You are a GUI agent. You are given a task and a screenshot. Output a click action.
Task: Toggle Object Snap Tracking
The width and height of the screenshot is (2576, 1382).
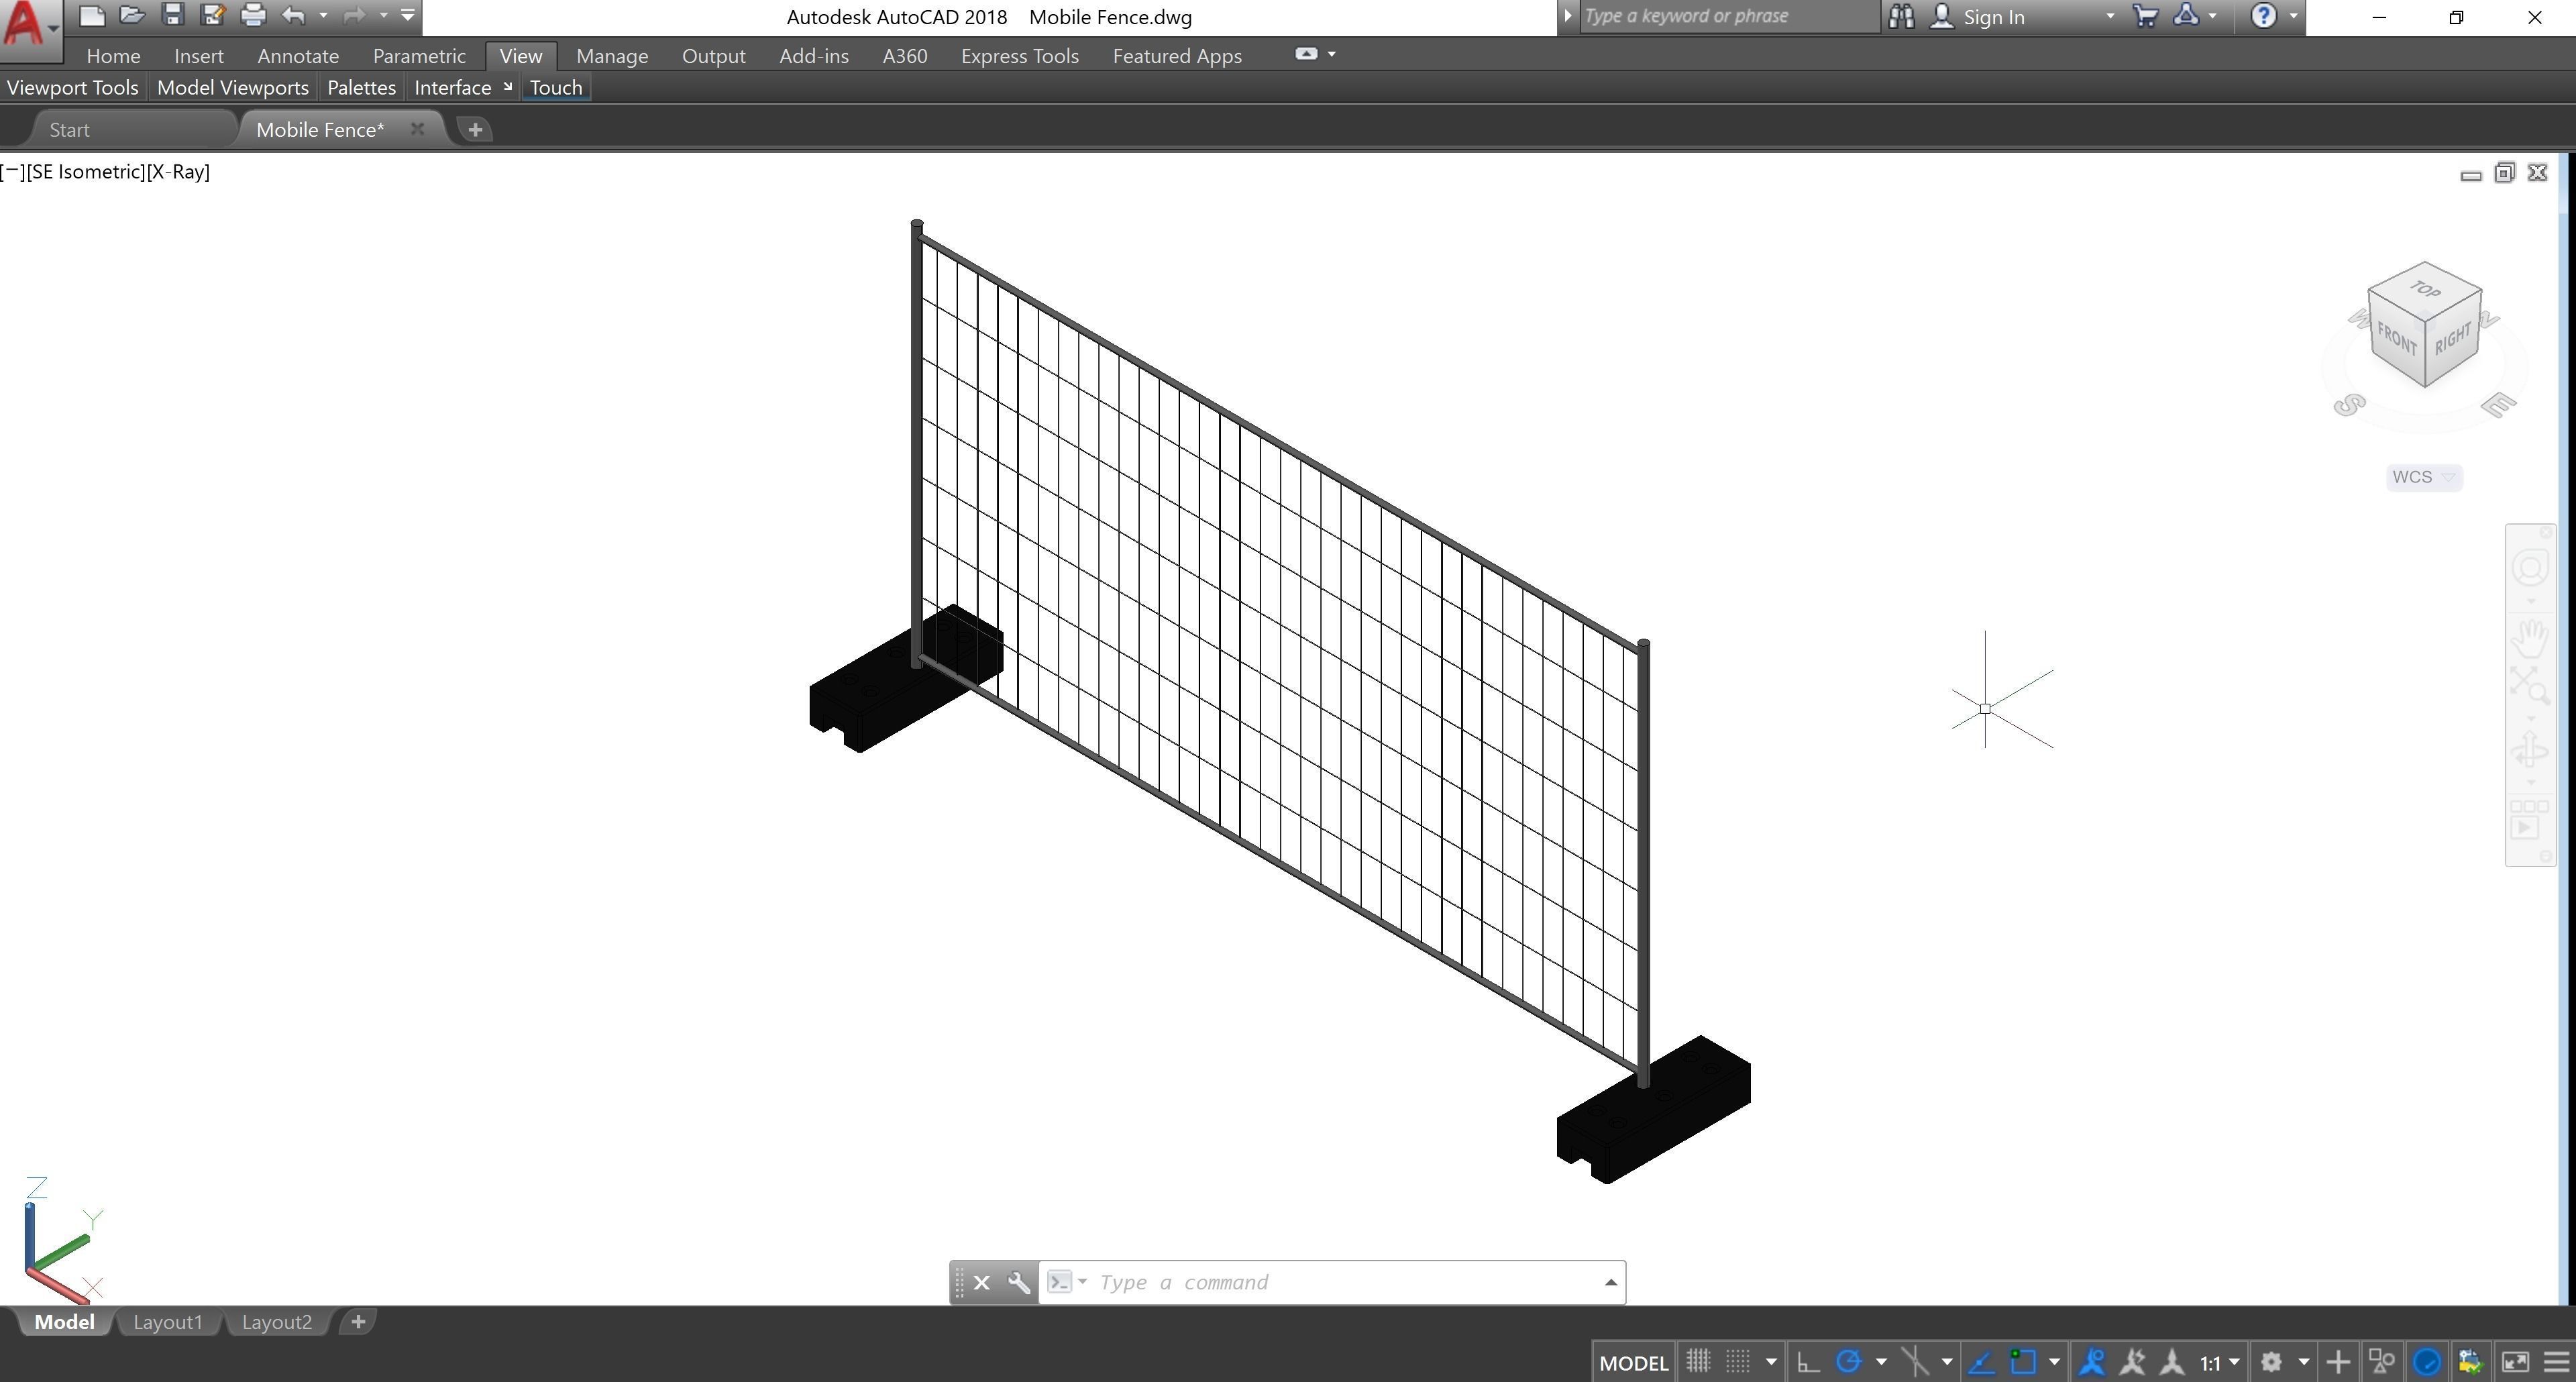click(1981, 1362)
